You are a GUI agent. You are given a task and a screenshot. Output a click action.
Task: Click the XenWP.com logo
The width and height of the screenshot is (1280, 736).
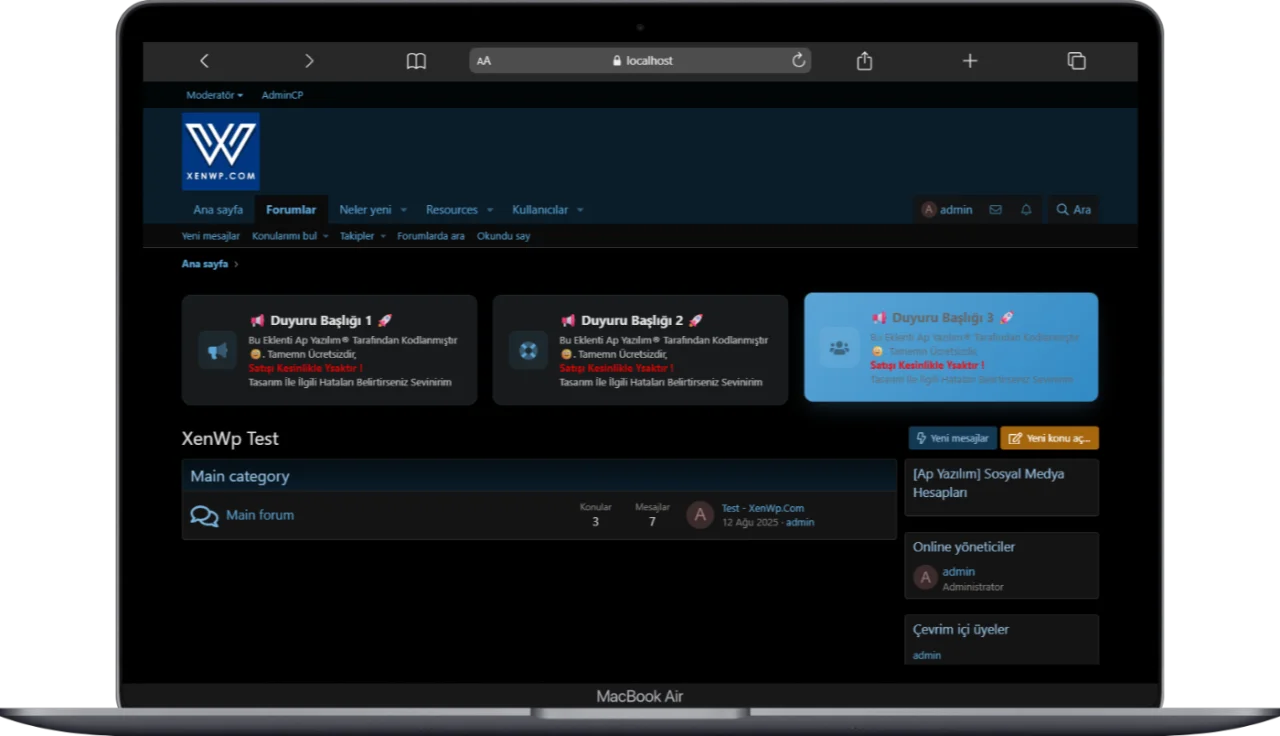[x=221, y=151]
